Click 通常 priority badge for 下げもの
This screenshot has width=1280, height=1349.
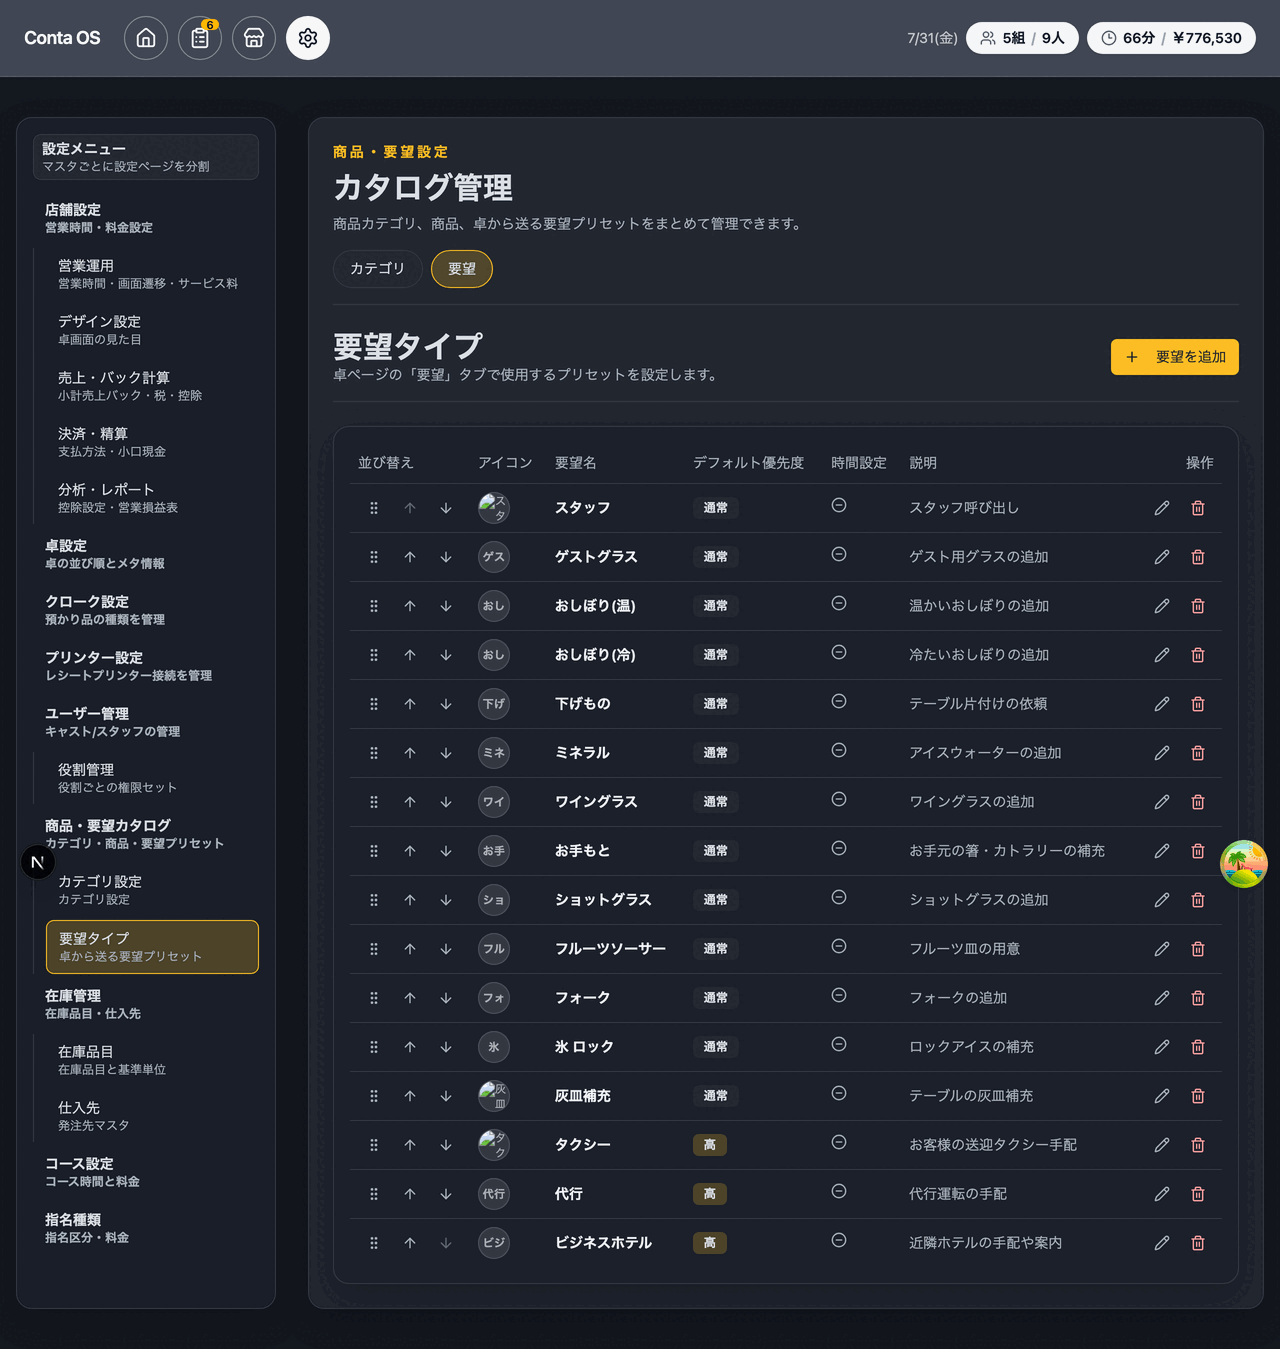click(x=716, y=704)
